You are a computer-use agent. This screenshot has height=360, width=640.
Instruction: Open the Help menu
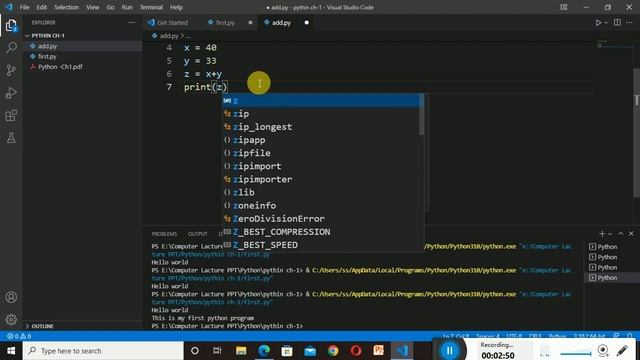click(176, 7)
